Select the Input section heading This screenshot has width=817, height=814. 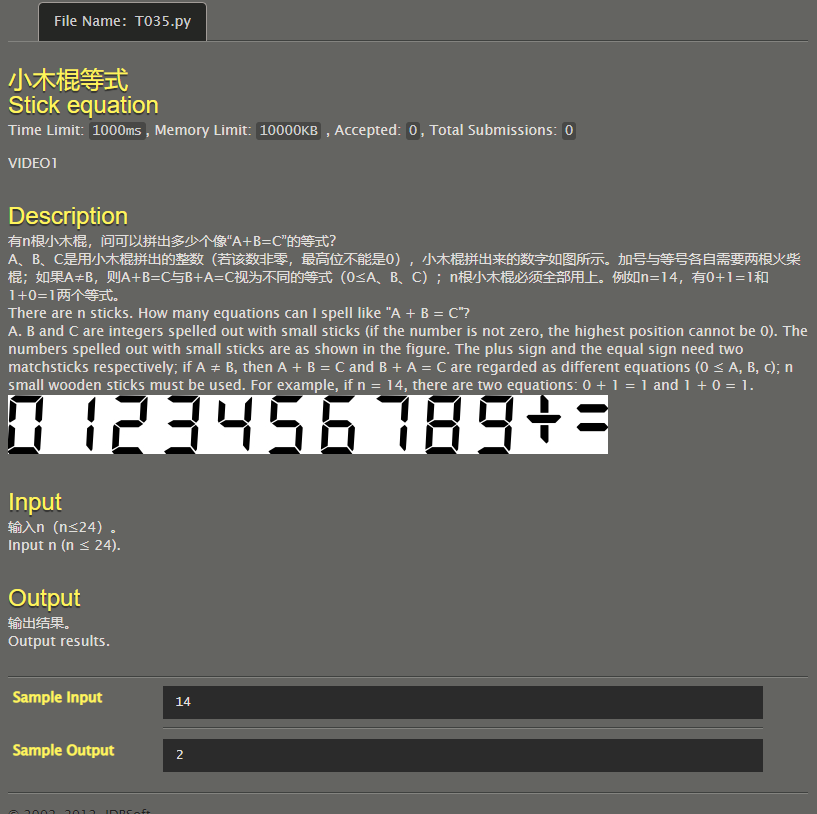[x=35, y=502]
